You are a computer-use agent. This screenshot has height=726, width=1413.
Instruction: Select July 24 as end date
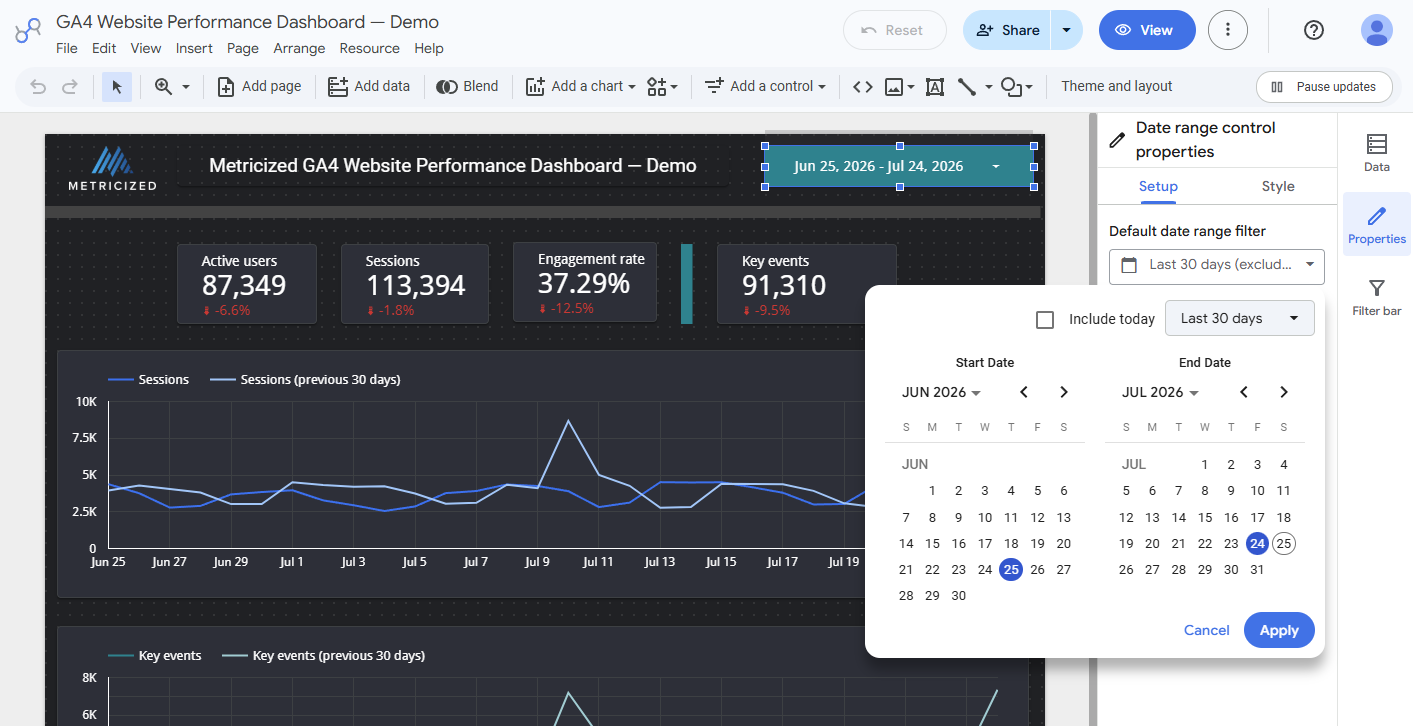(x=1257, y=544)
